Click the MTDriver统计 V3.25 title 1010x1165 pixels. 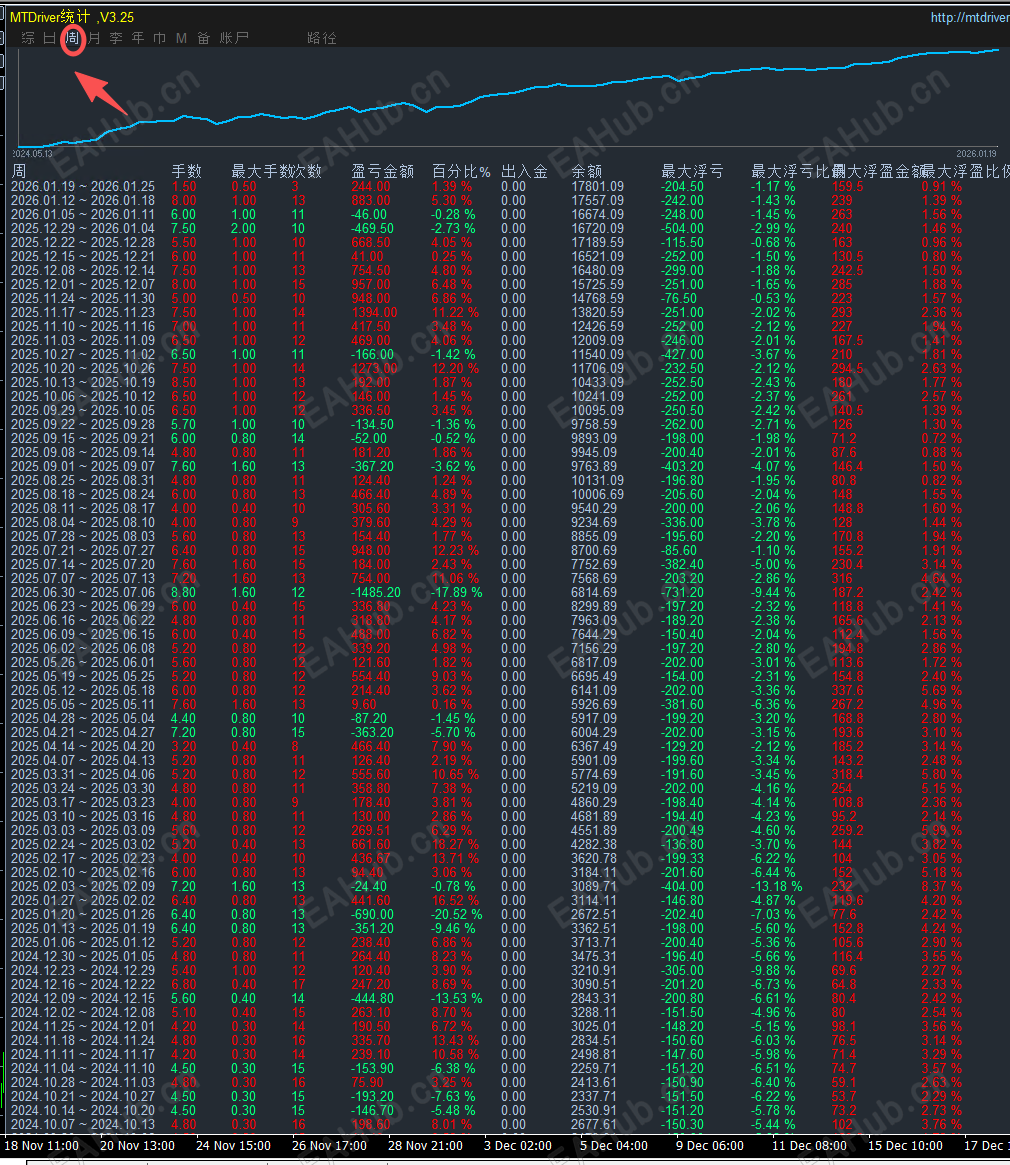pyautogui.click(x=72, y=17)
